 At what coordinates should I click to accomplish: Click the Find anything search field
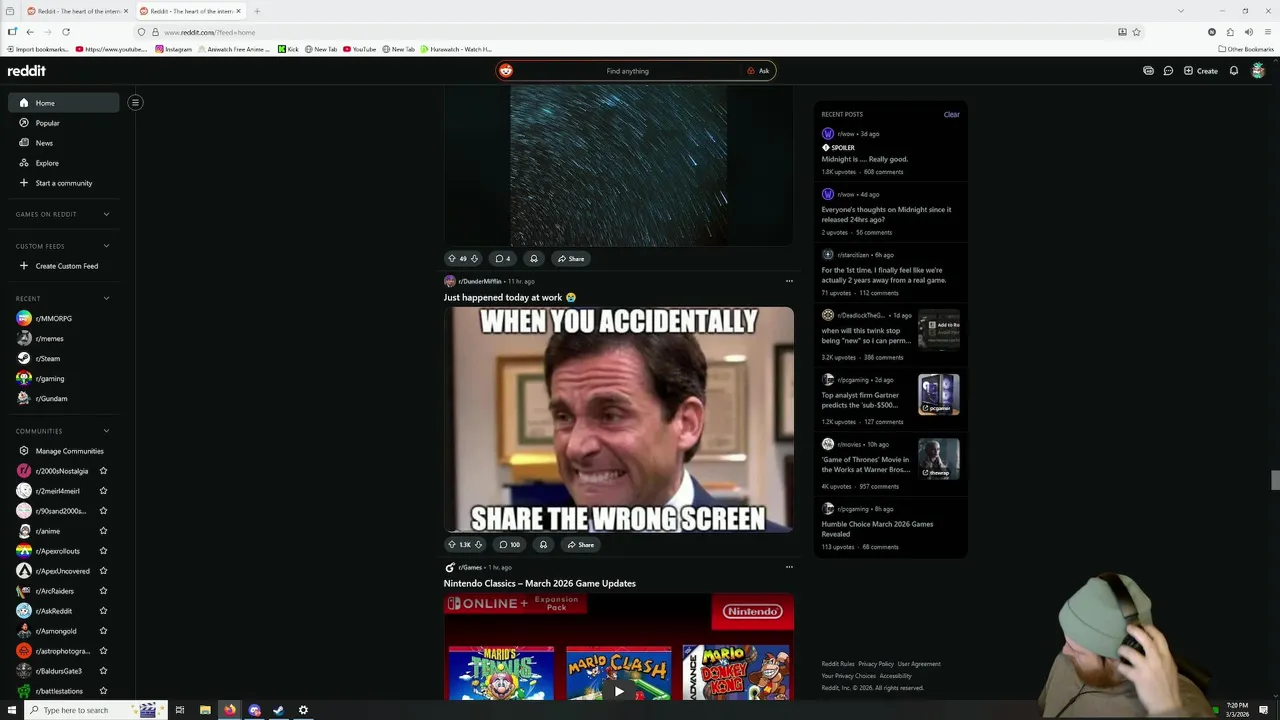pos(627,71)
